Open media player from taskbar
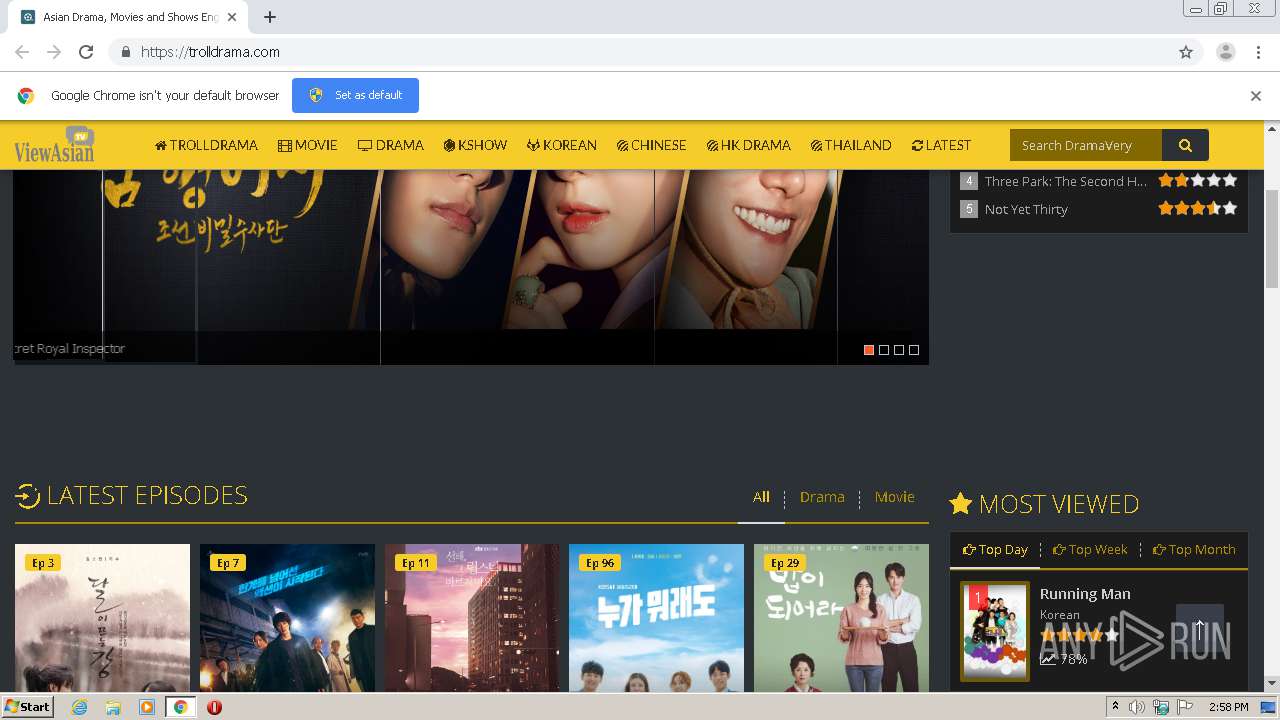The height and width of the screenshot is (720, 1280). tap(147, 707)
